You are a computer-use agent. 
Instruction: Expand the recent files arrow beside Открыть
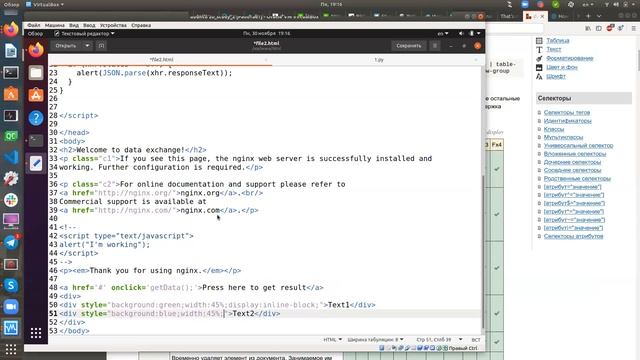click(87, 46)
